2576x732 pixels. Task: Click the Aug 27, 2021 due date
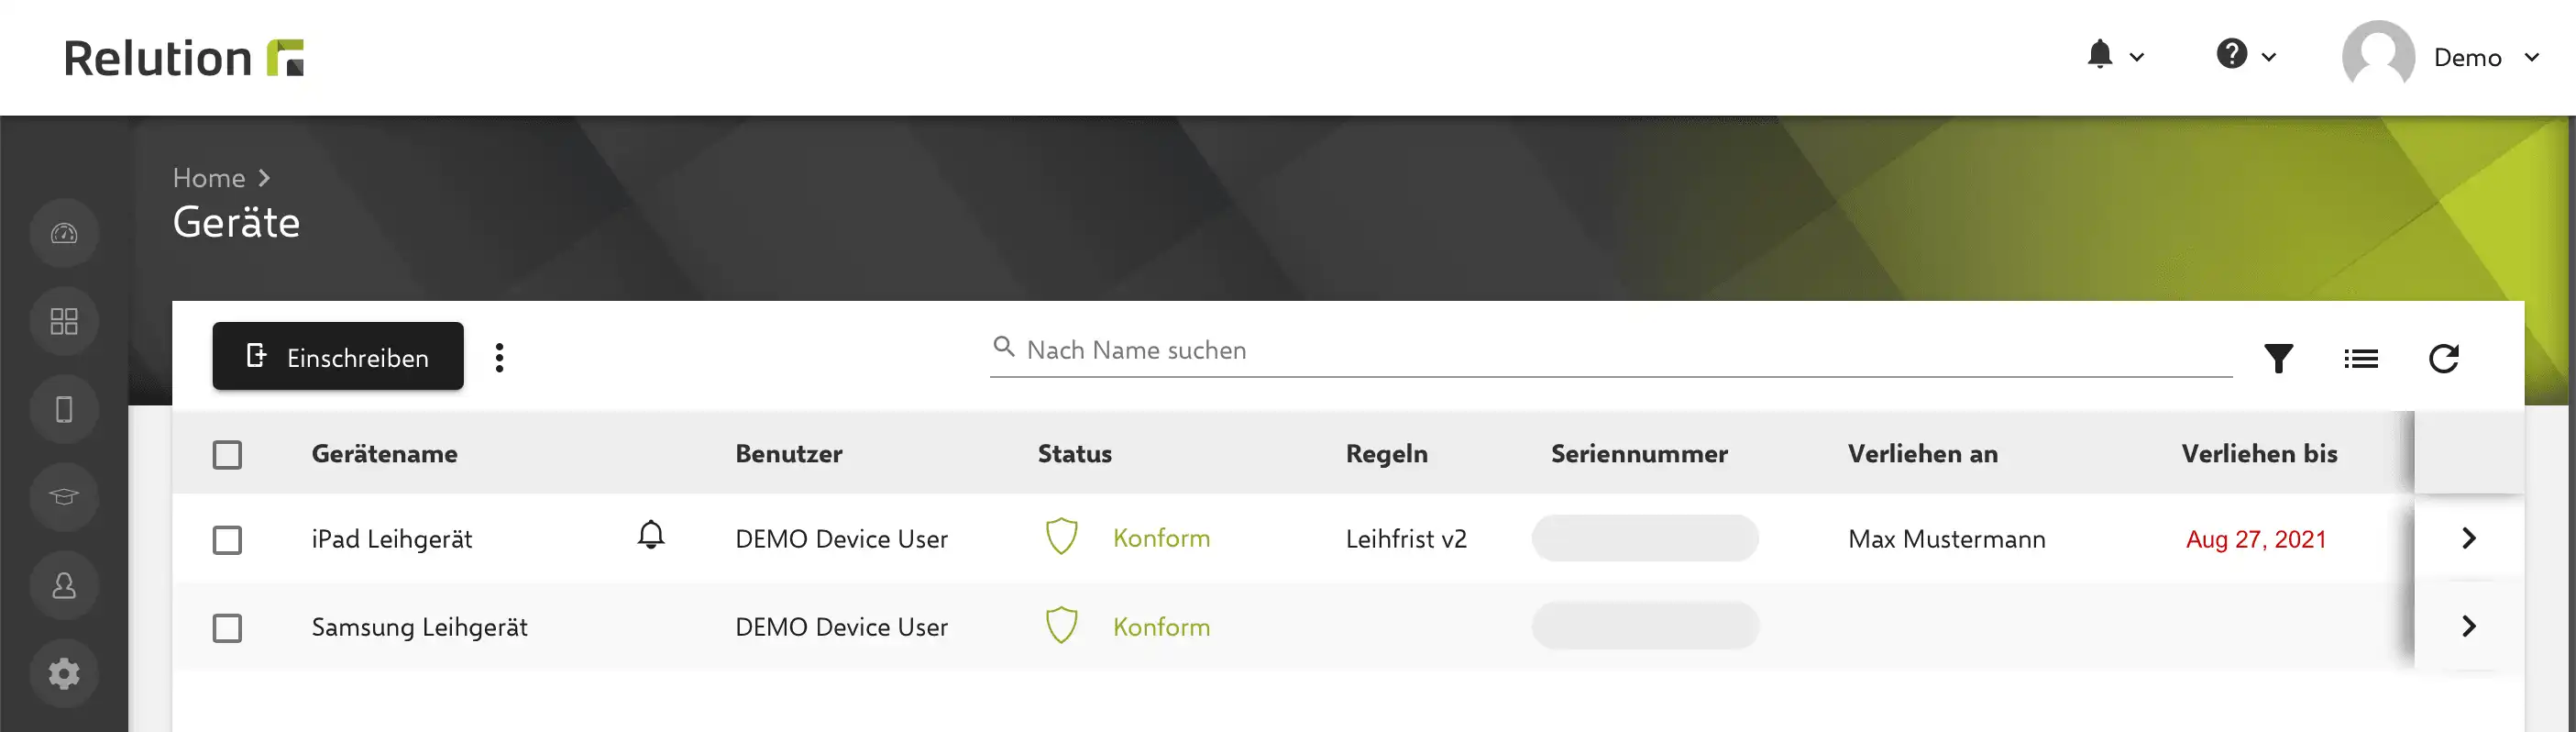tap(2255, 539)
